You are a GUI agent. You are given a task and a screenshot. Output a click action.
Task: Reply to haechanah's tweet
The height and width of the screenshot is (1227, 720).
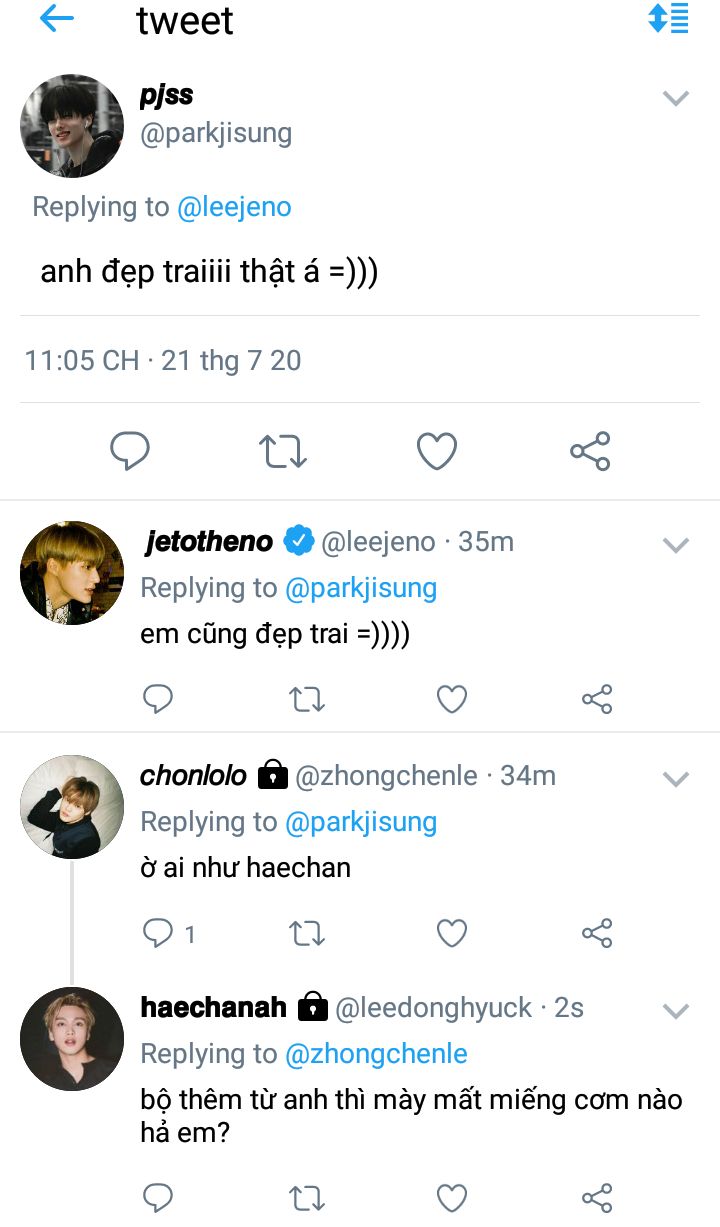tap(159, 1197)
